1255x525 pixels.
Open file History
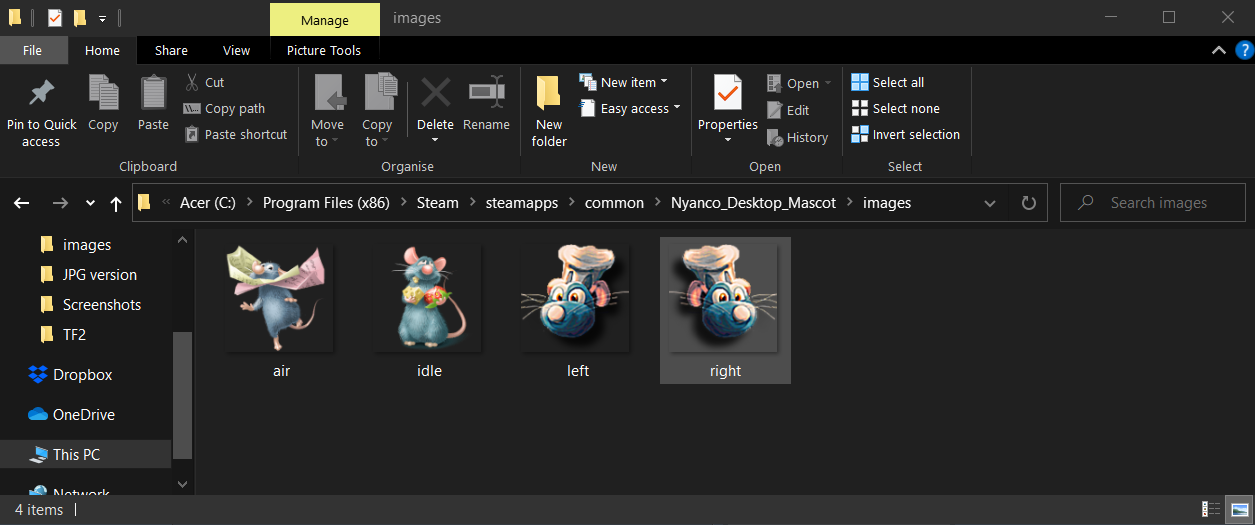[797, 137]
